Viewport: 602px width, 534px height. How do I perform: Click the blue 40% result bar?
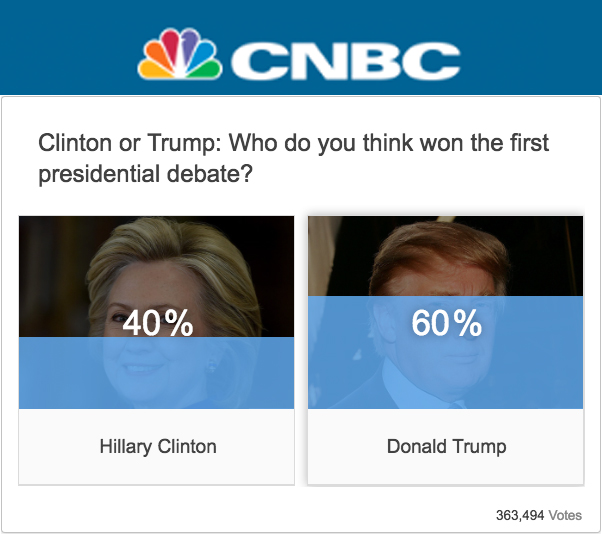pos(157,373)
